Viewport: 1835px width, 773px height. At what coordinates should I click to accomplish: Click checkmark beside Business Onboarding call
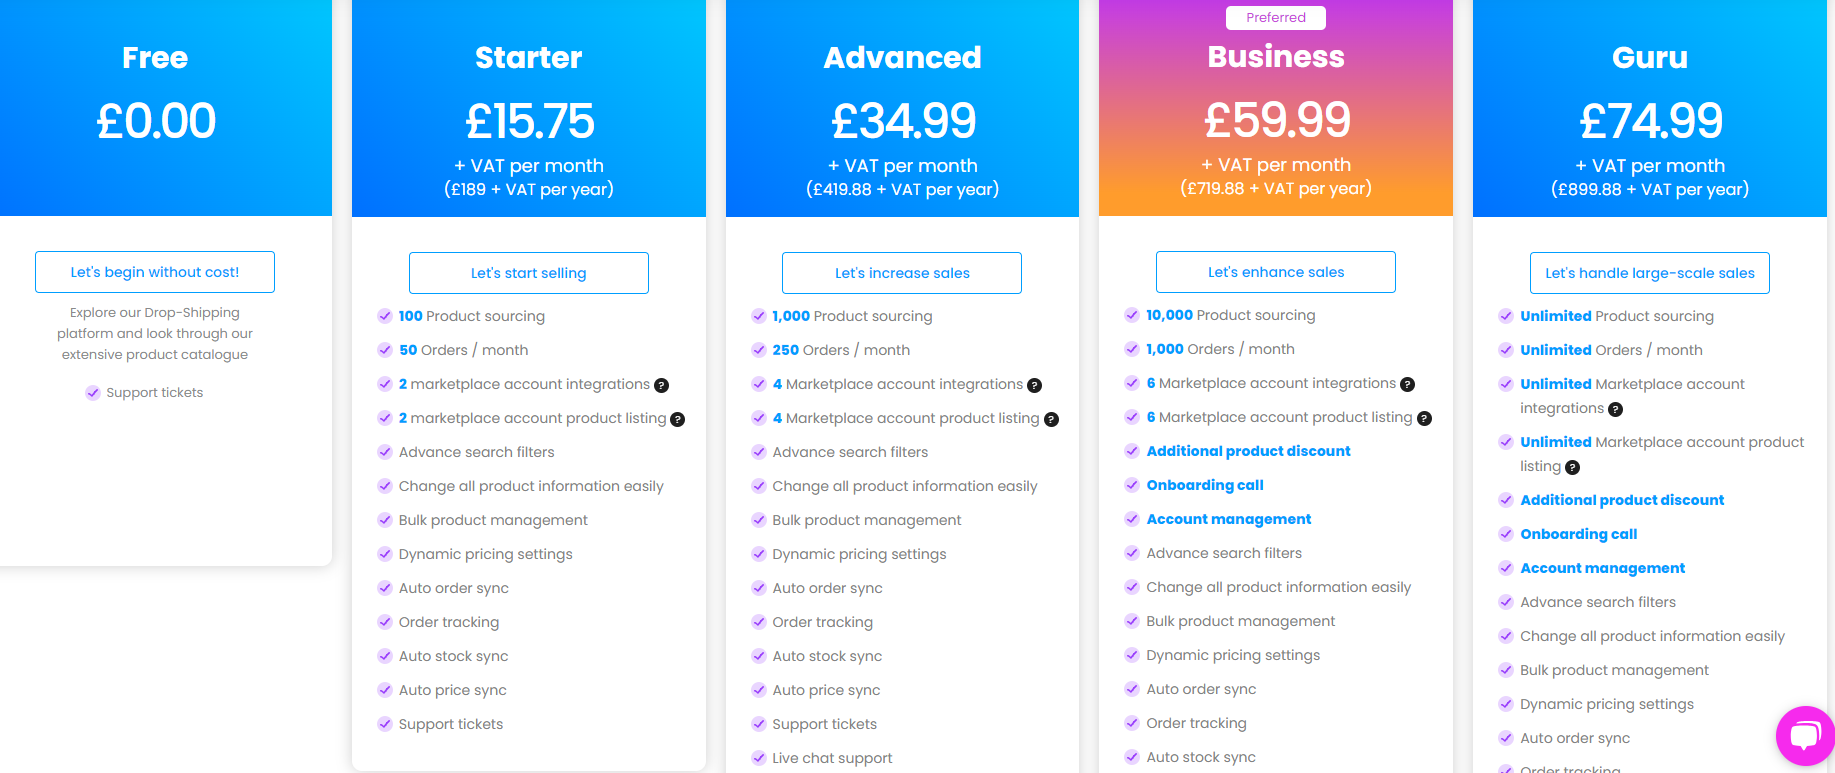pos(1132,485)
